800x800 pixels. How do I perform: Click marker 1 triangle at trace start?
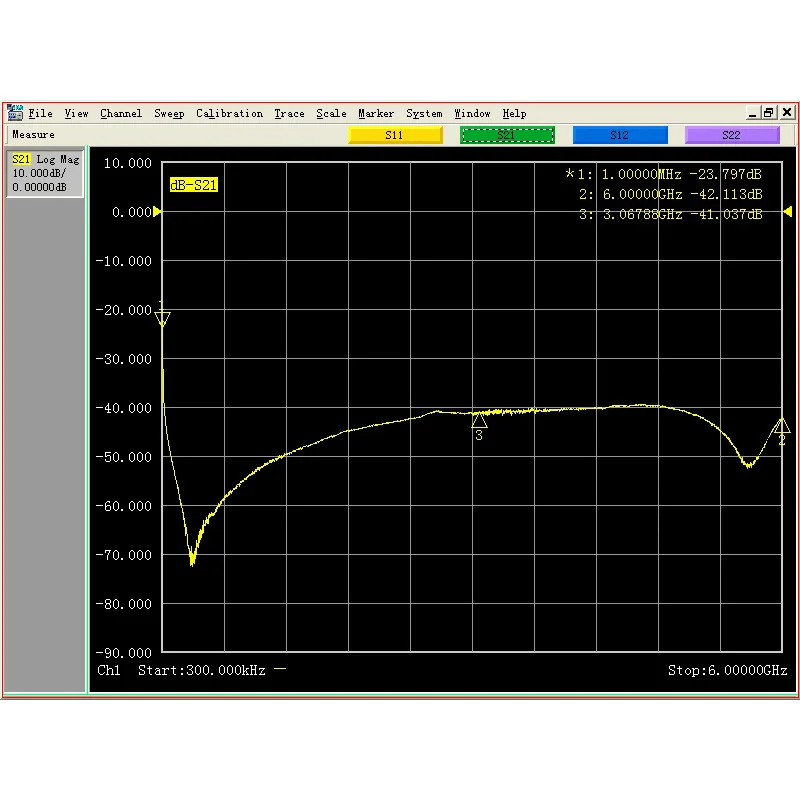pyautogui.click(x=162, y=318)
